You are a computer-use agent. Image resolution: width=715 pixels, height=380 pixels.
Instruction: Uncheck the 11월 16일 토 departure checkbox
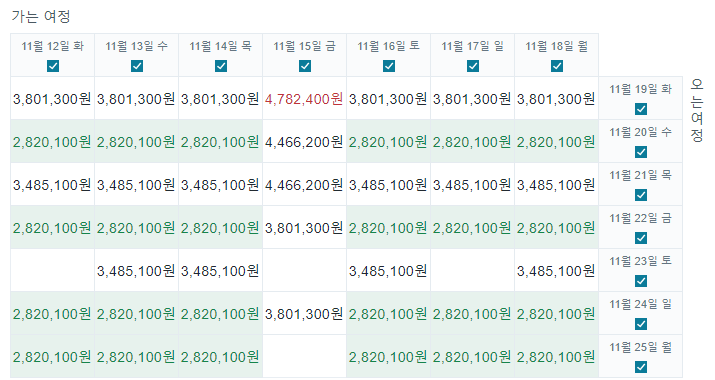click(389, 66)
